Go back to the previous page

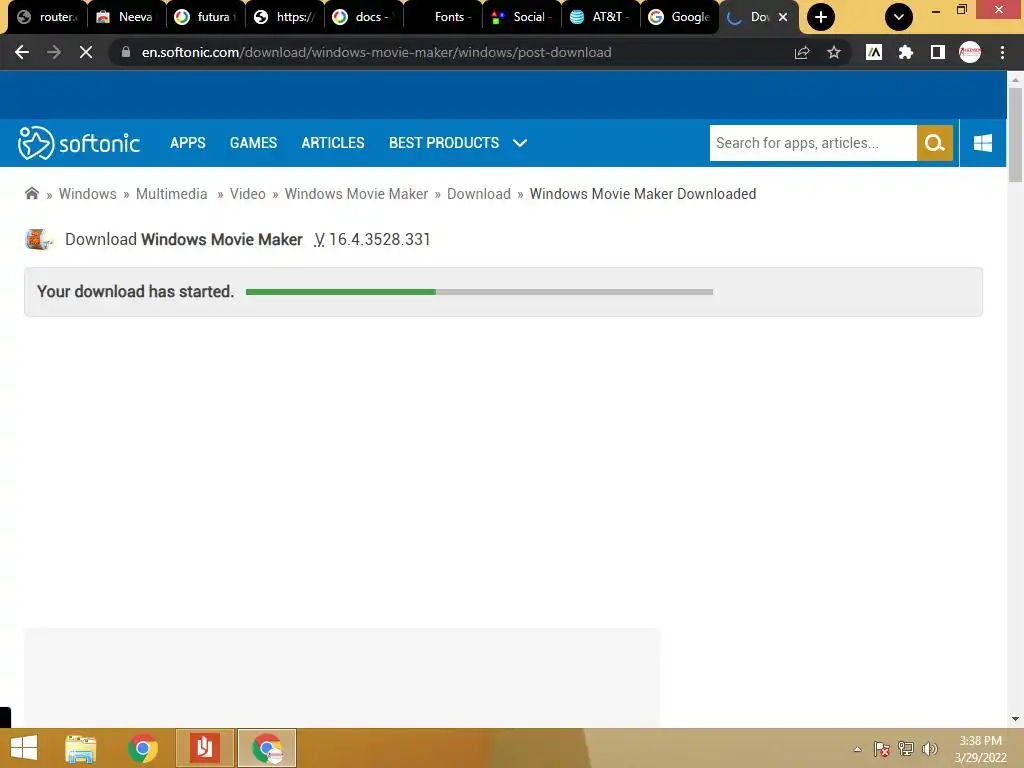[x=22, y=52]
